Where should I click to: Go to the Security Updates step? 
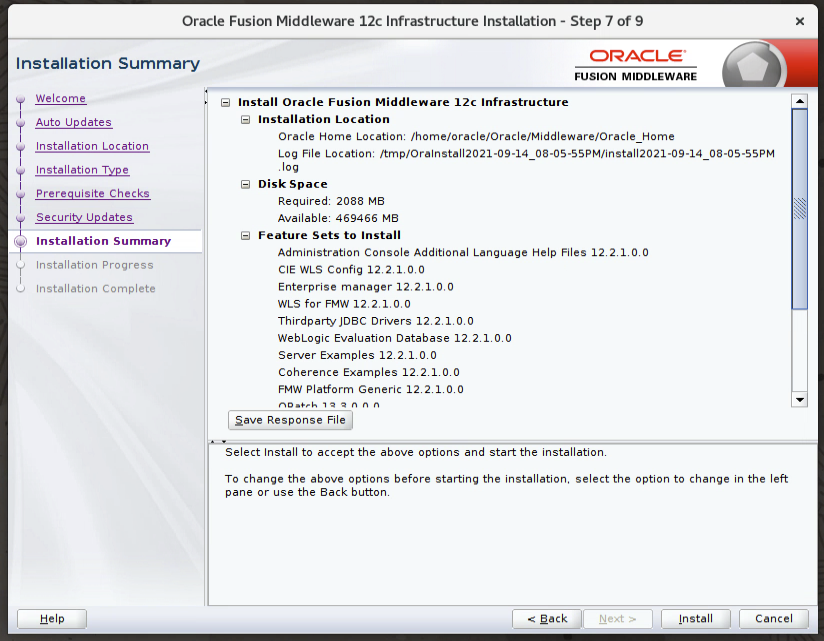point(84,217)
